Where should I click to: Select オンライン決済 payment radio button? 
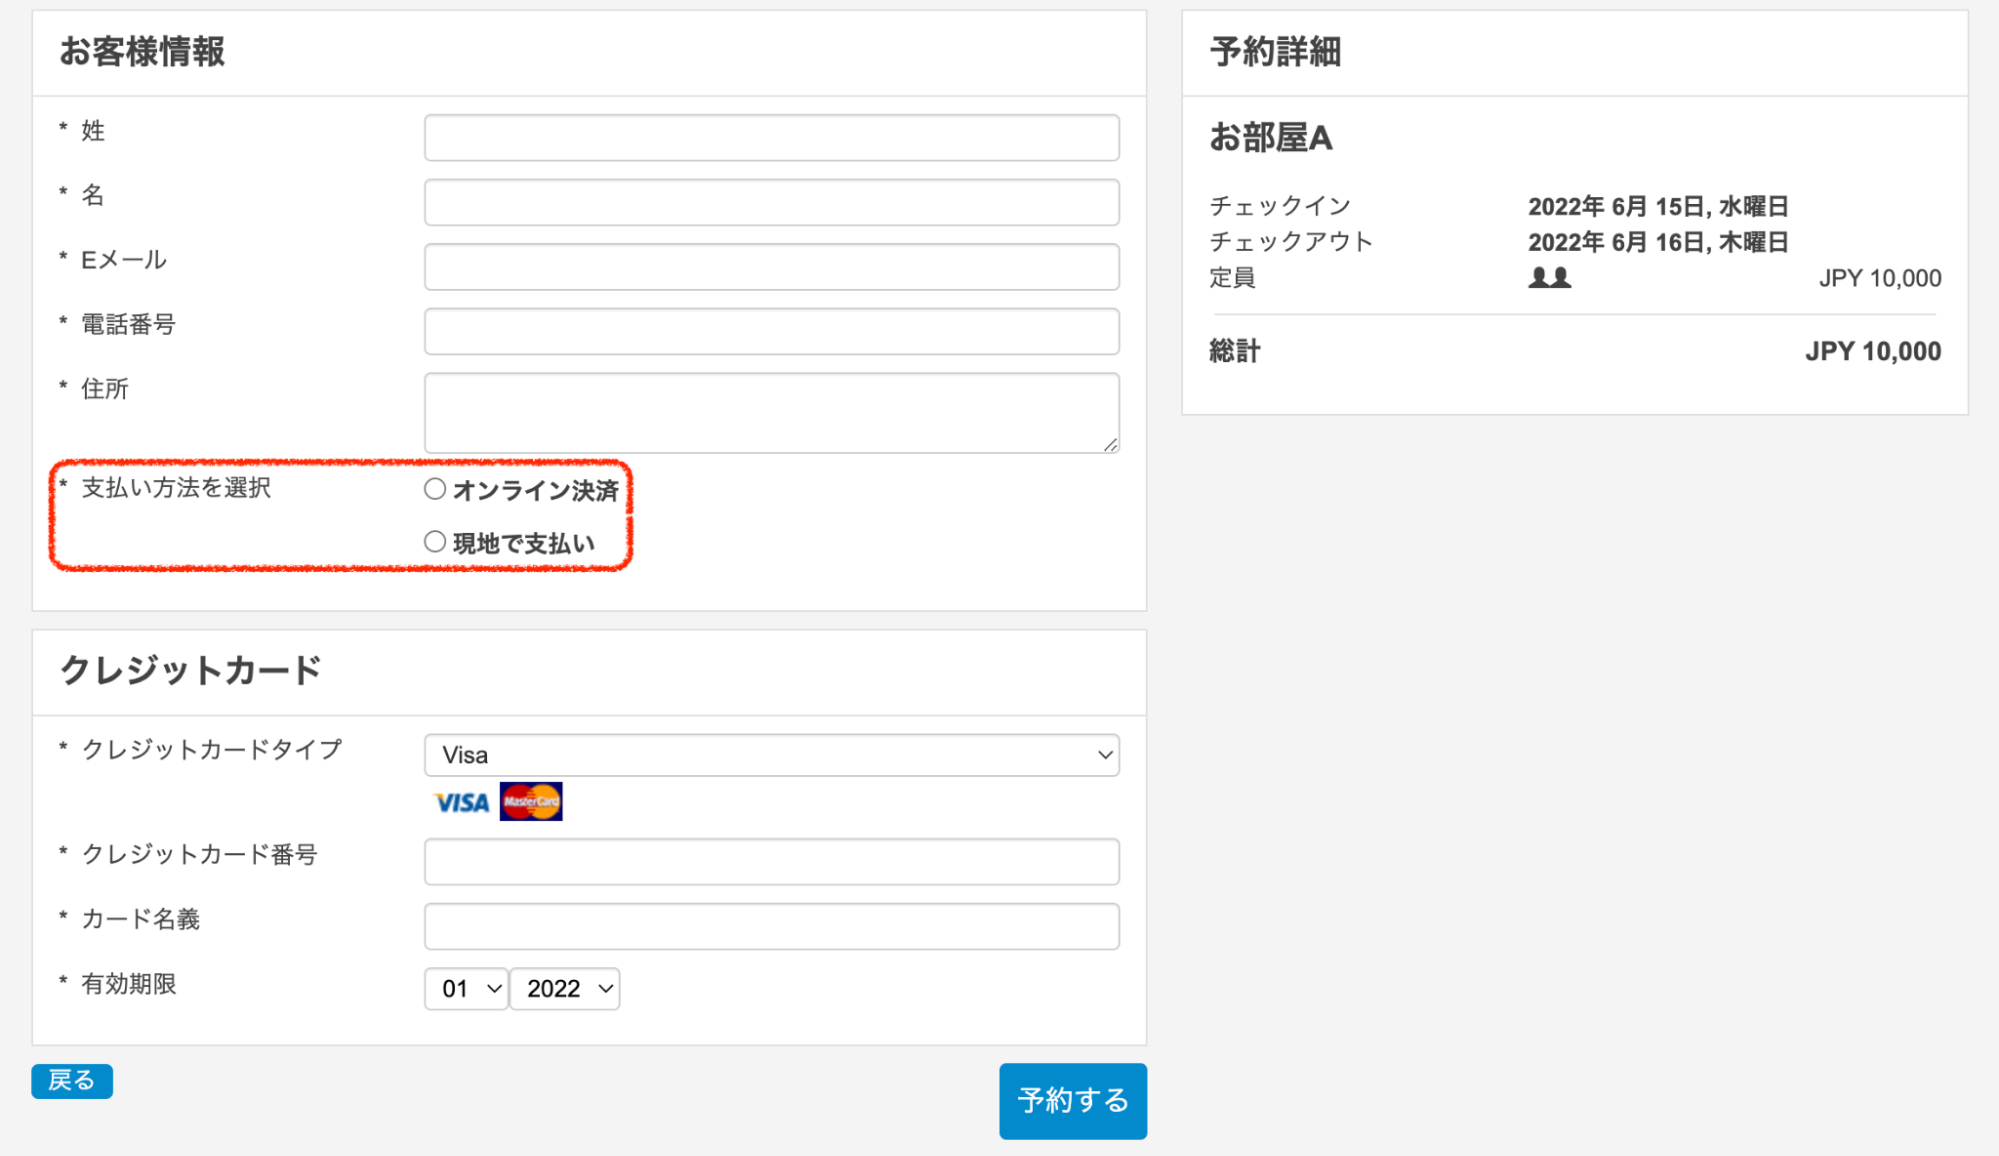click(435, 489)
